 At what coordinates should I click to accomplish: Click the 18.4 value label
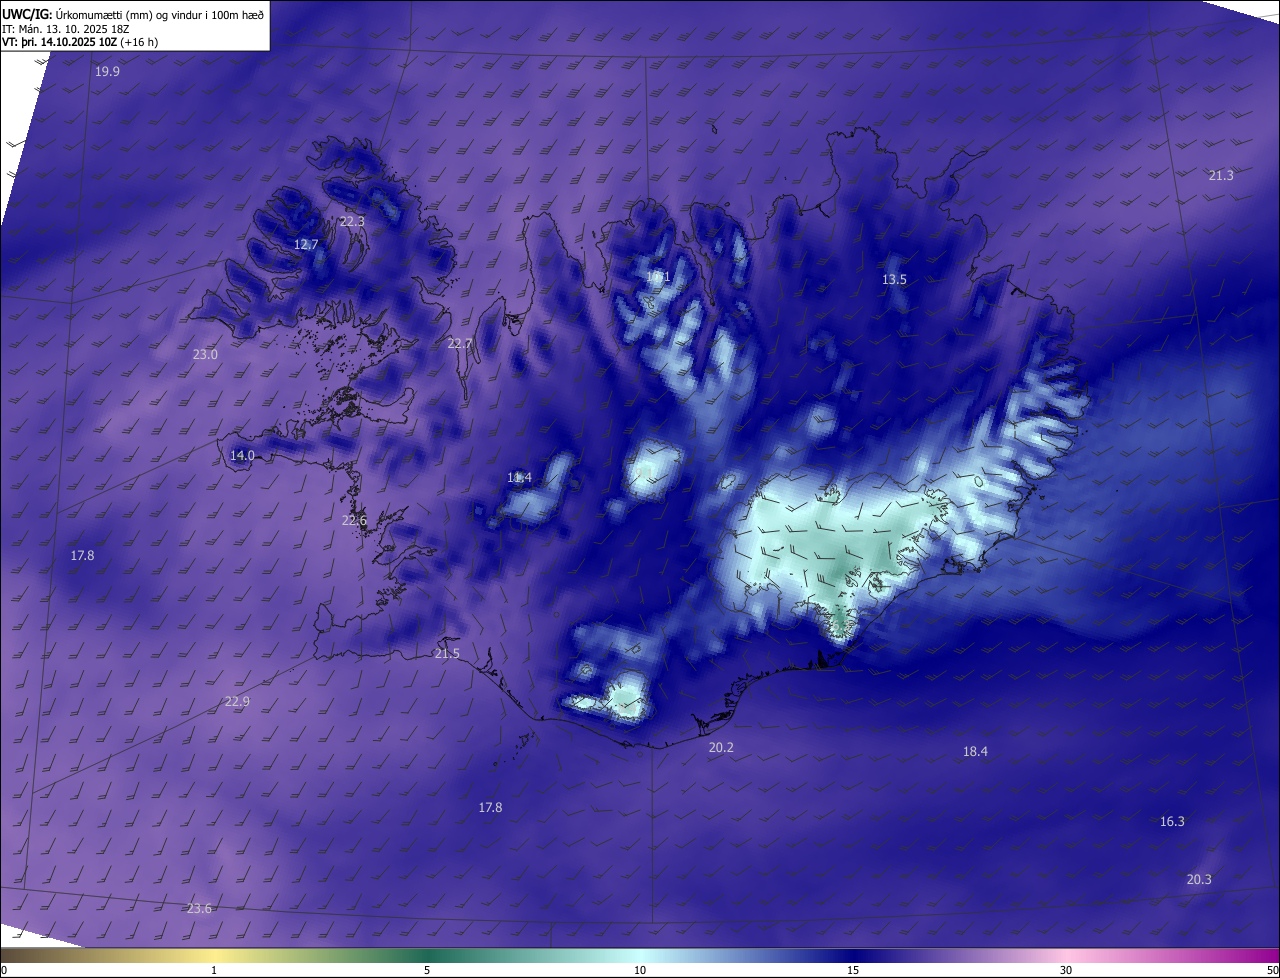[975, 752]
